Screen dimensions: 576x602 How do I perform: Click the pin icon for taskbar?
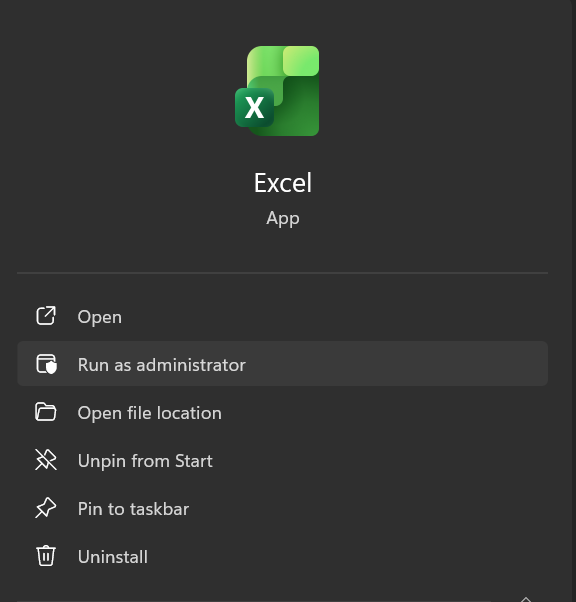click(x=46, y=508)
